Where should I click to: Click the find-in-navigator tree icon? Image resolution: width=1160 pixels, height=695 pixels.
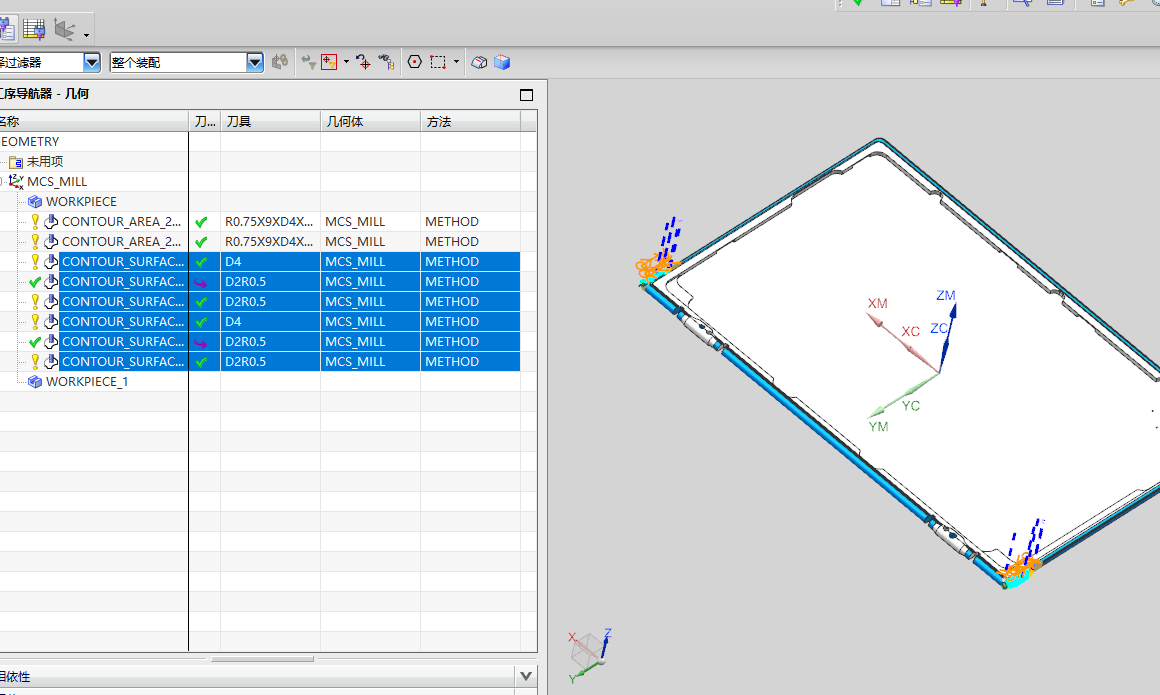pos(386,62)
